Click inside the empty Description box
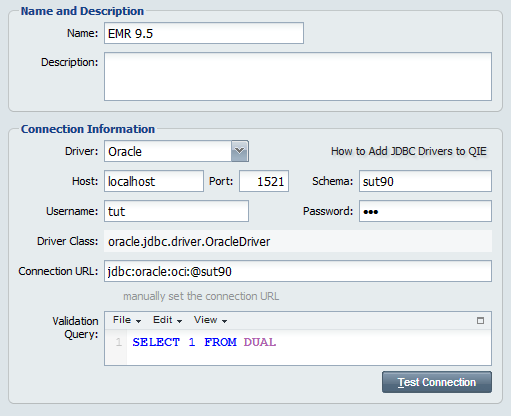 (x=298, y=76)
